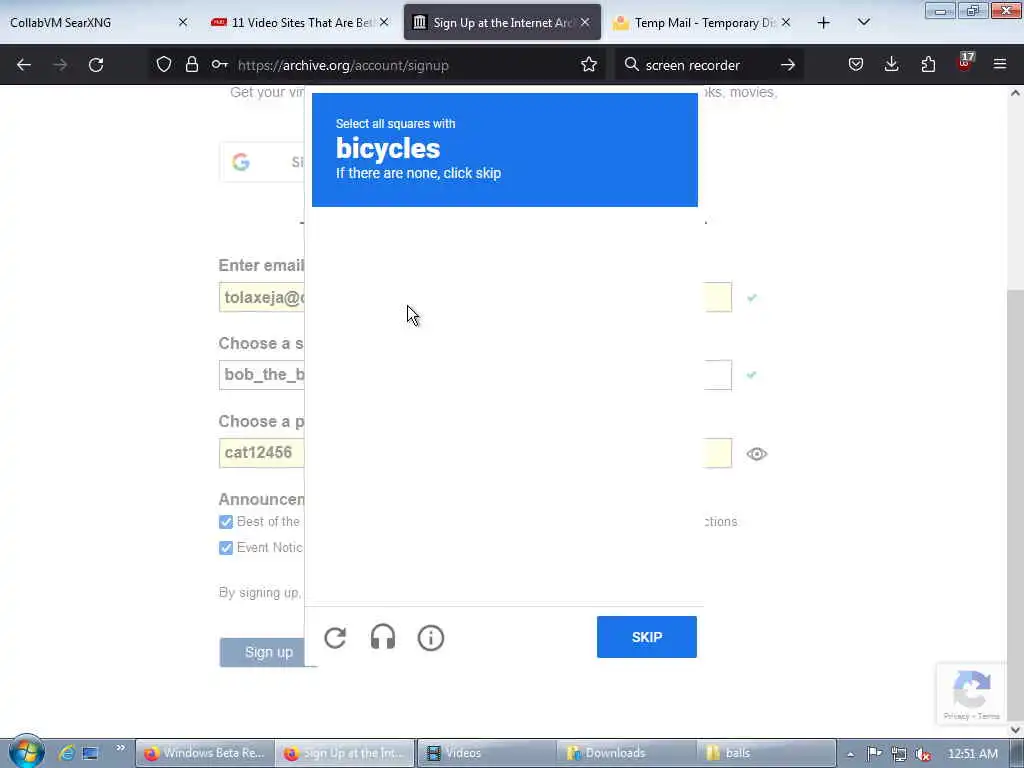1024x768 pixels.
Task: Bookmark this page with star icon
Action: [x=589, y=65]
